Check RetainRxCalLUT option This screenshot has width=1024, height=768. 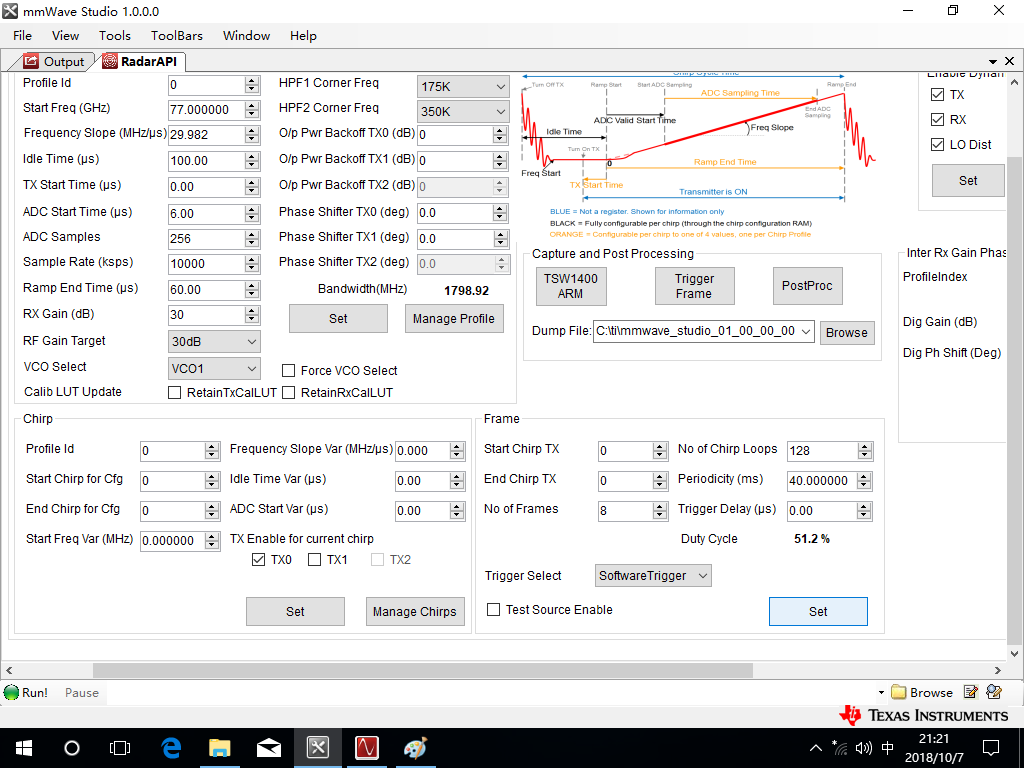[x=289, y=392]
